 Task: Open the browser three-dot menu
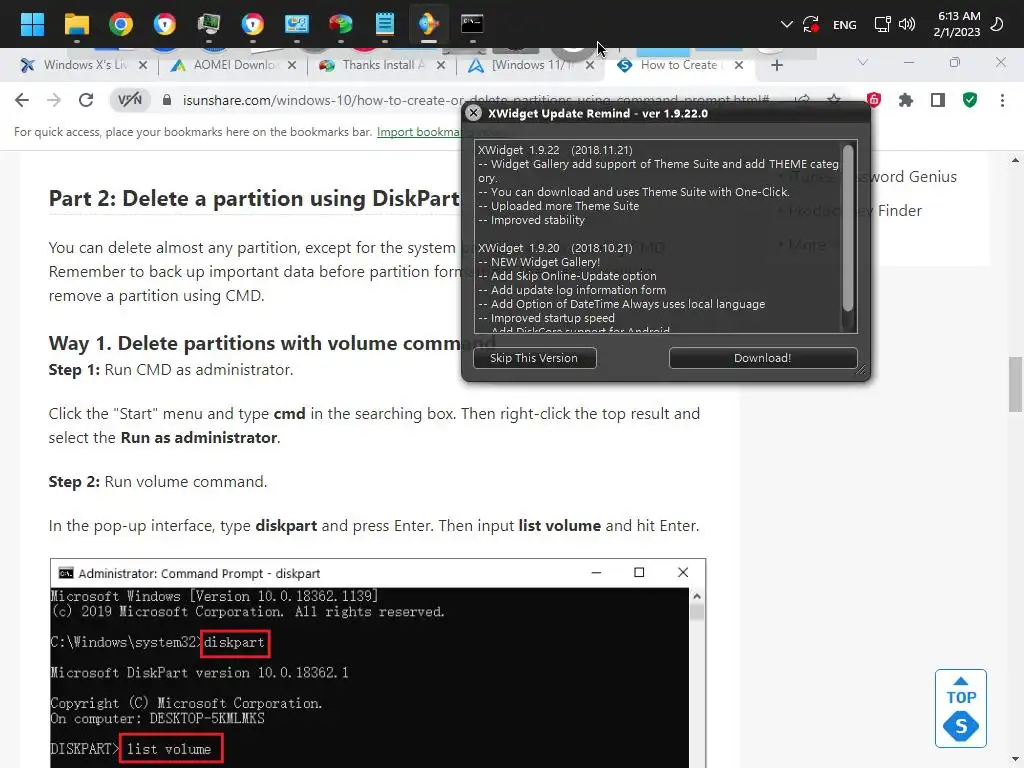tap(1002, 101)
